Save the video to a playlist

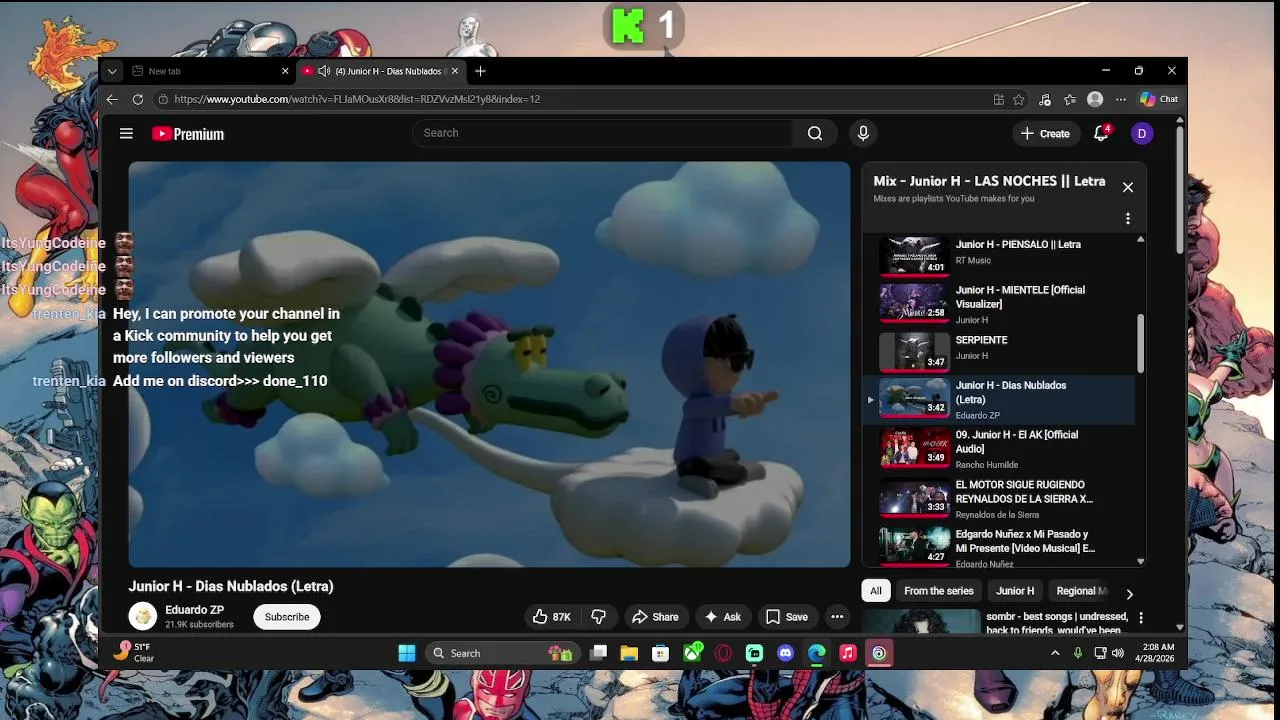point(786,617)
